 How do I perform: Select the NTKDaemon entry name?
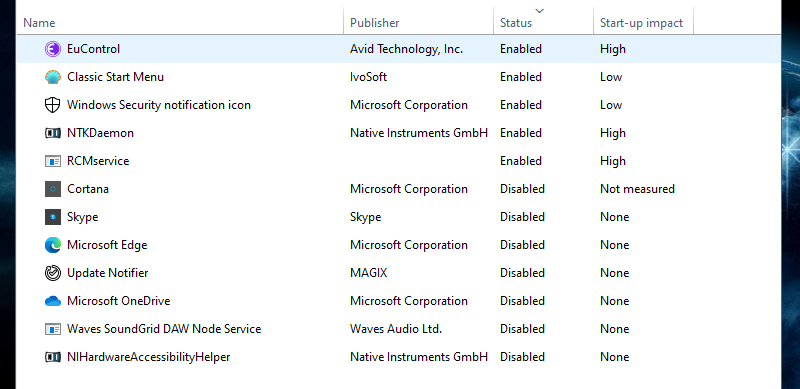click(101, 133)
